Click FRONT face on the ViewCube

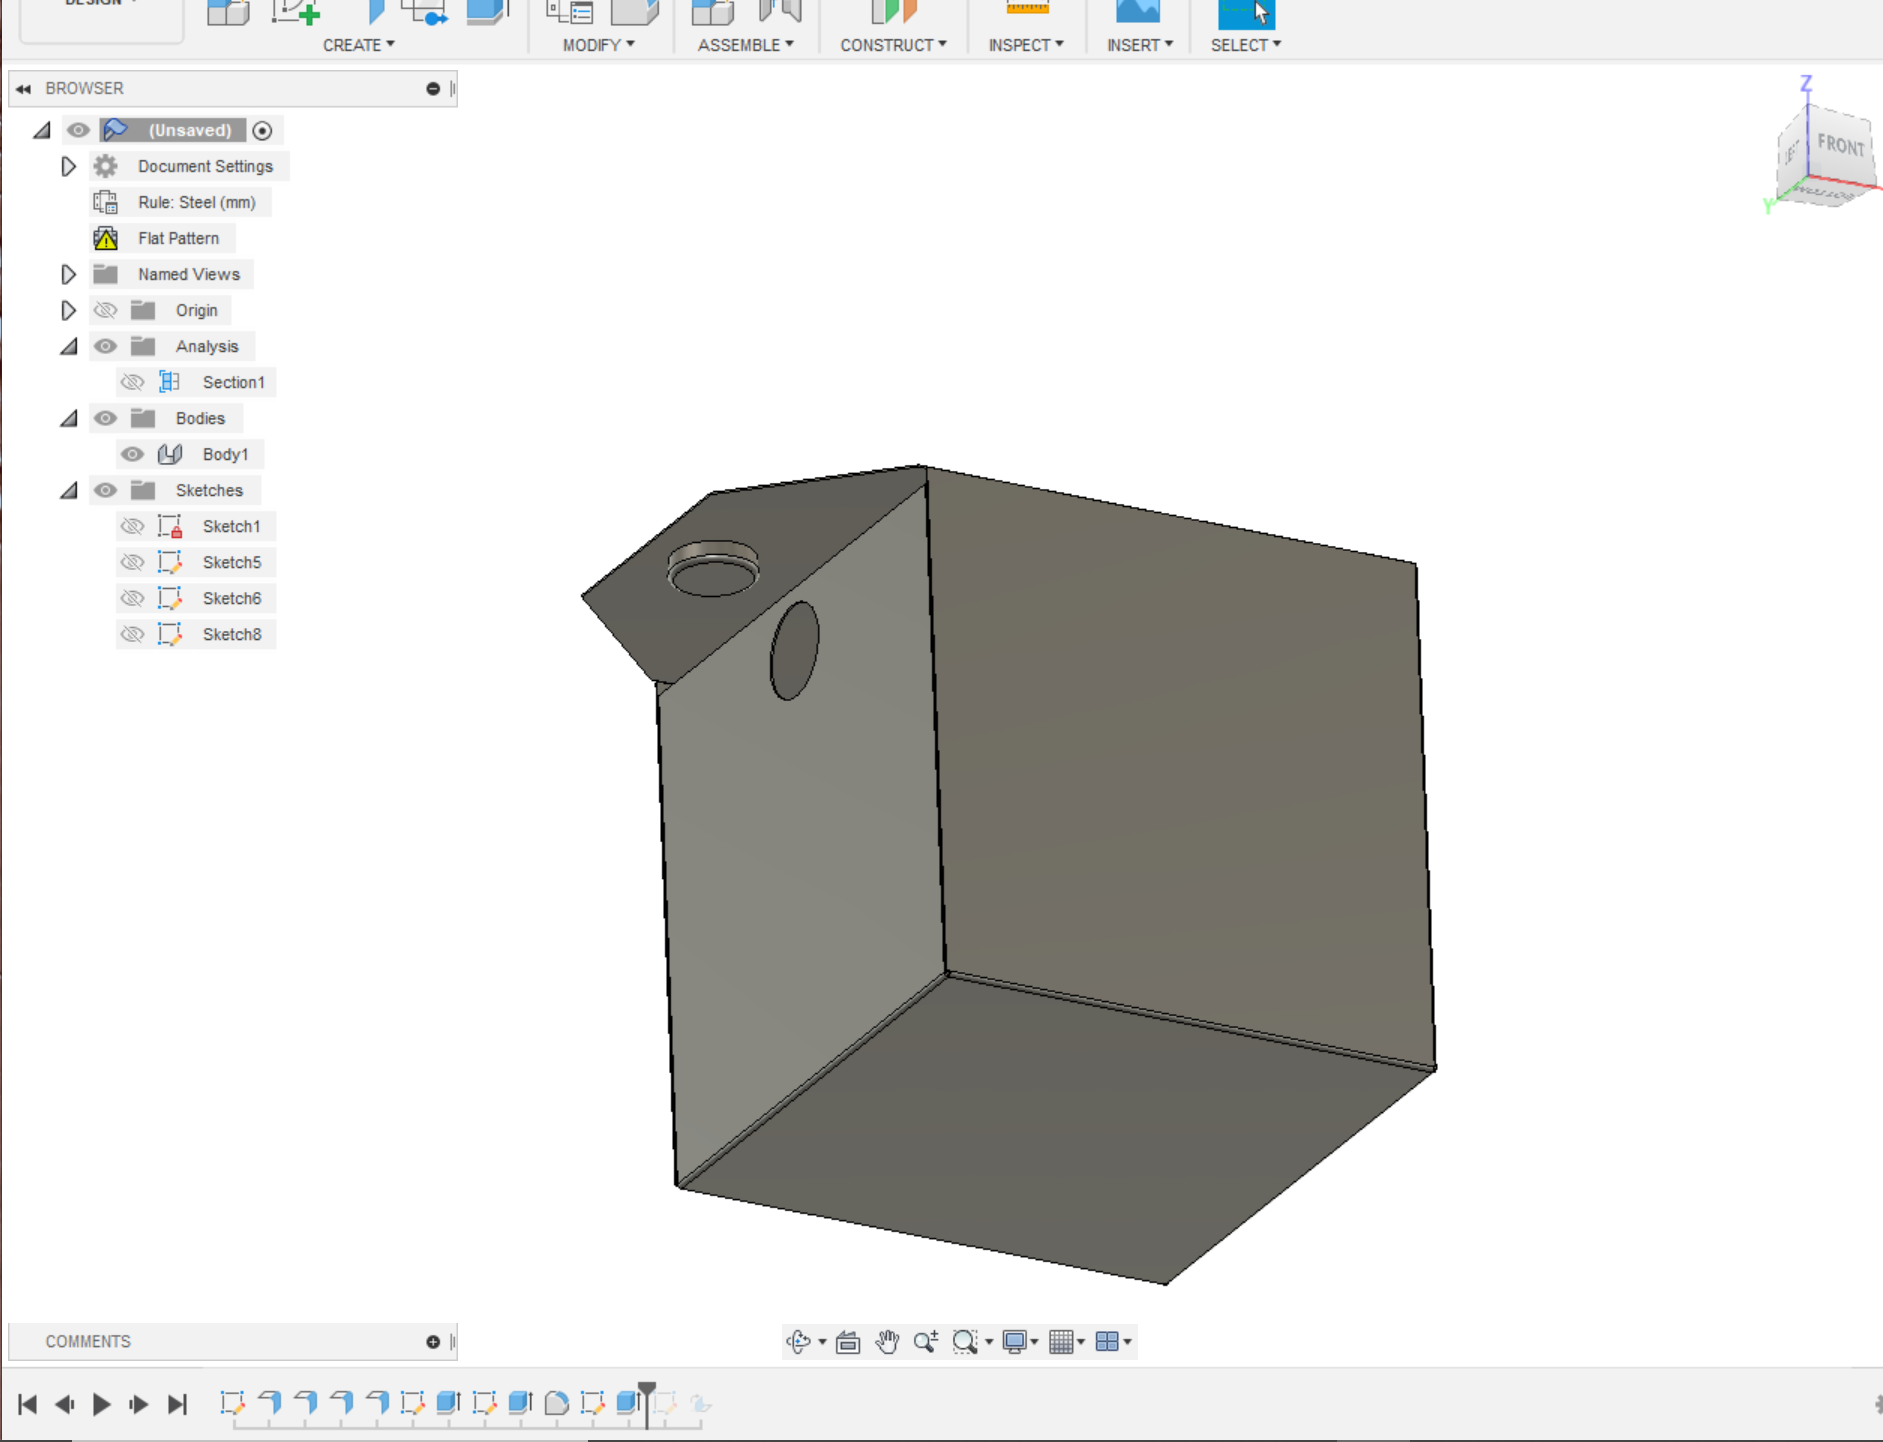1840,147
